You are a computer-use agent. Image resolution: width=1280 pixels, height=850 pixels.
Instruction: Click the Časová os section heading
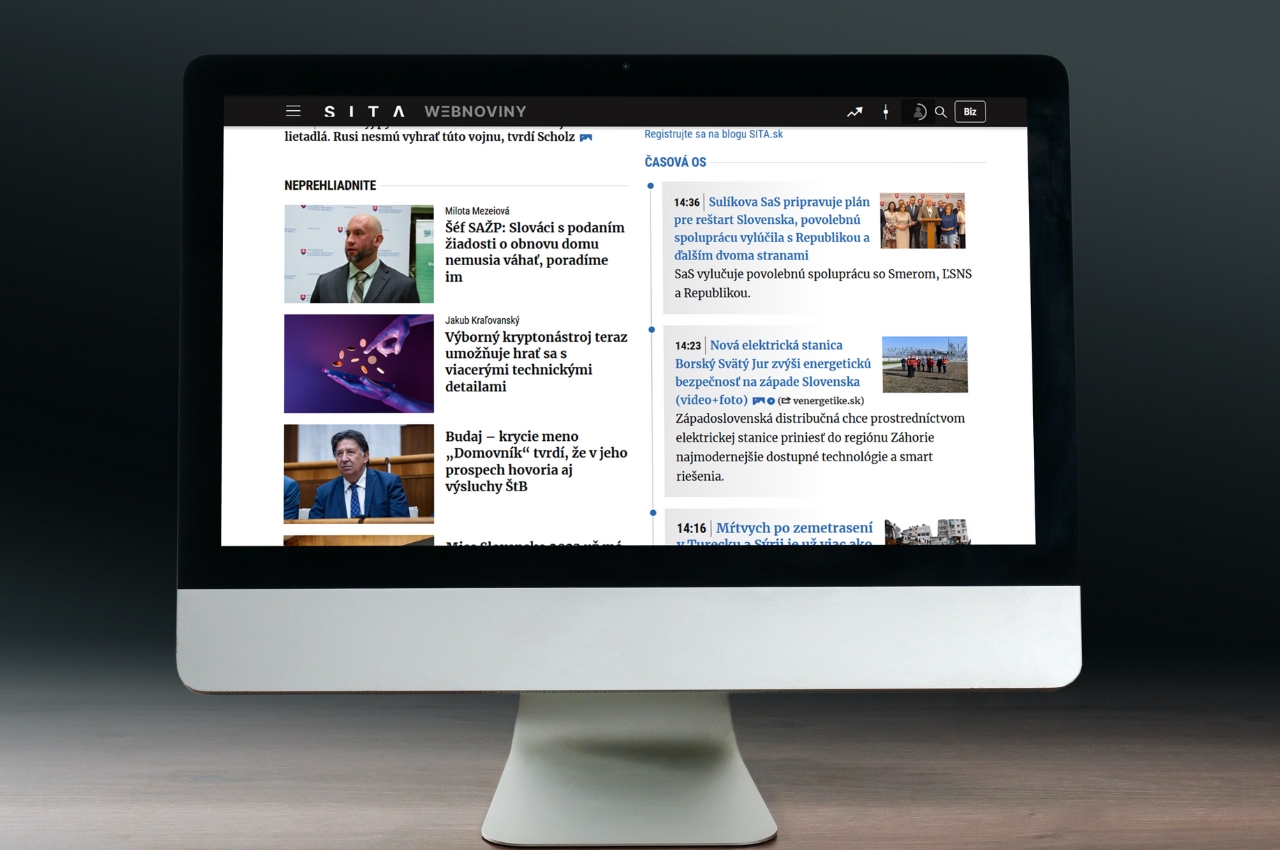tap(675, 162)
